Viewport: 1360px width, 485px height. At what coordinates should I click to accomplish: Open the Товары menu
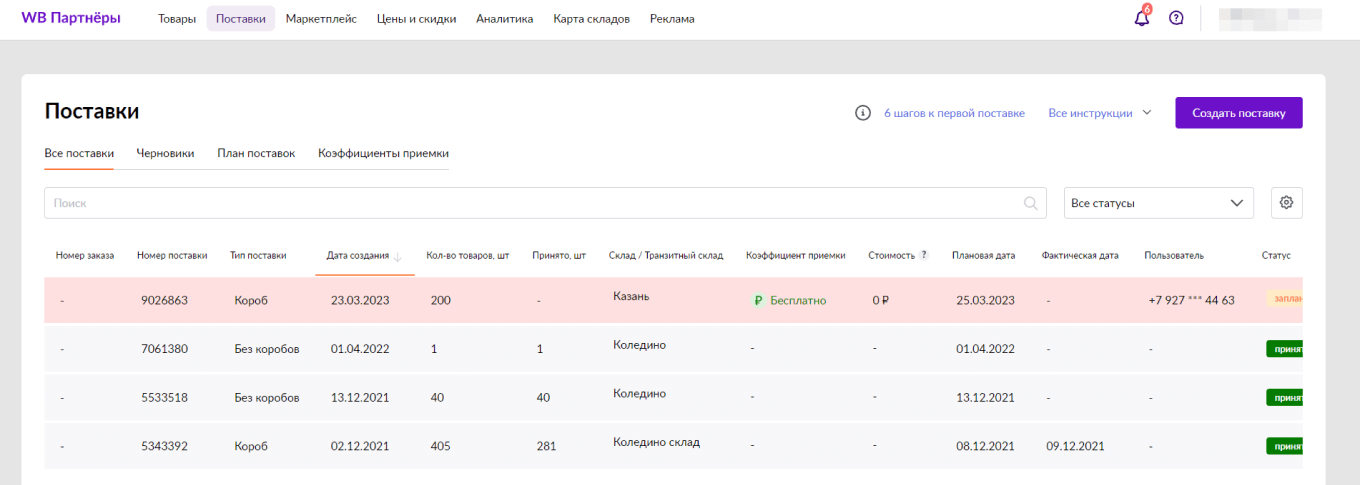177,19
